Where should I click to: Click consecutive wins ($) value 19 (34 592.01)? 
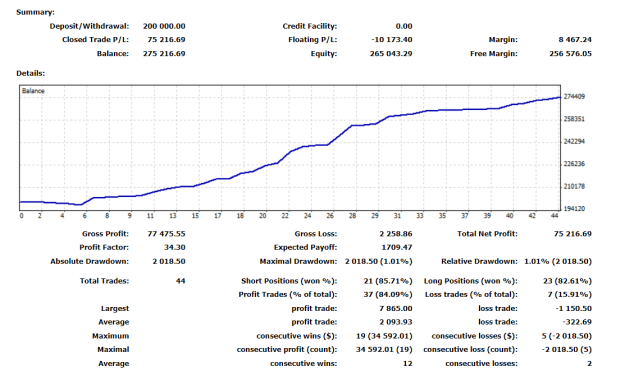384,336
